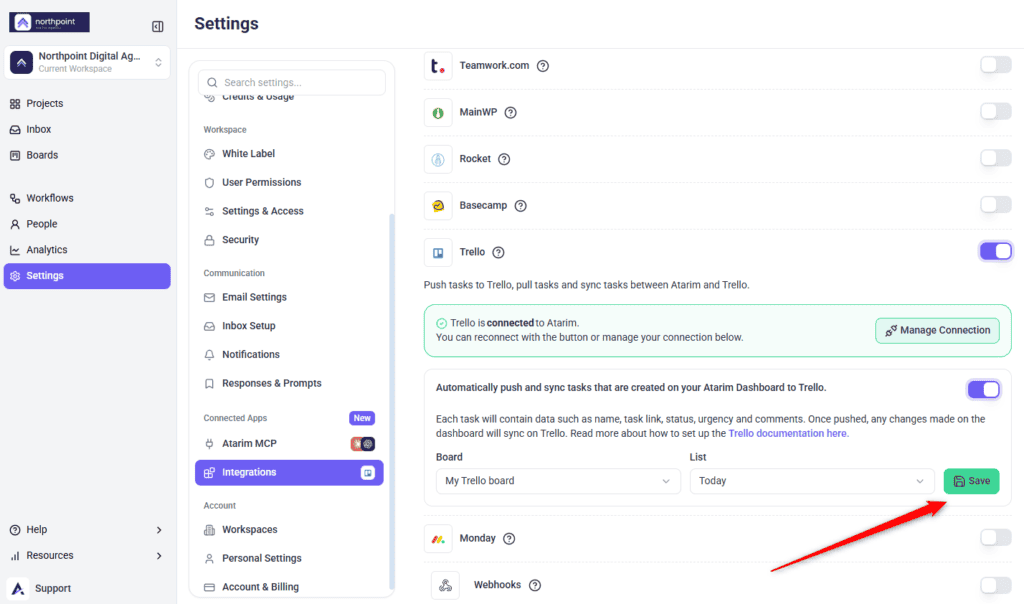Viewport: 1024px width, 604px height.
Task: Open User Permissions settings
Action: 261,182
